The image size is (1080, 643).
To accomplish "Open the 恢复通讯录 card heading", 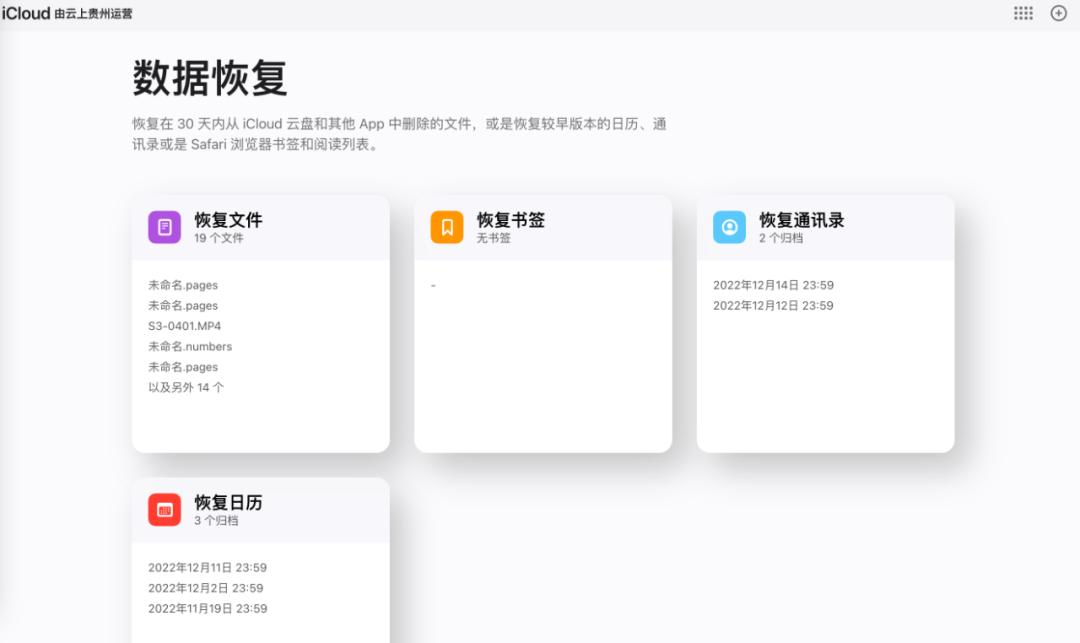I will pos(802,219).
